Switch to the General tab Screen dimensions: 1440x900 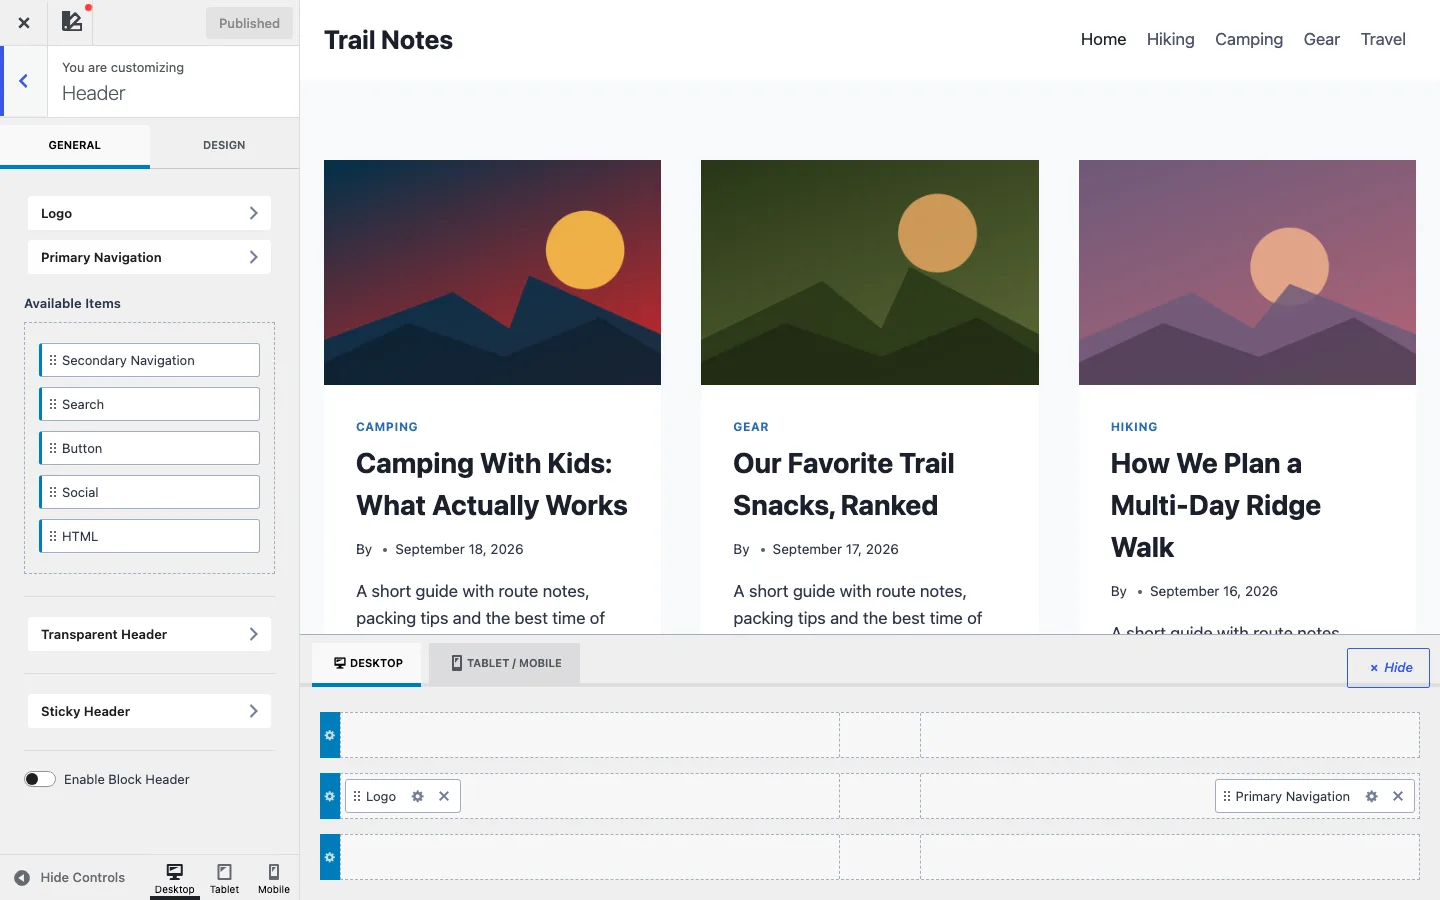tap(75, 146)
